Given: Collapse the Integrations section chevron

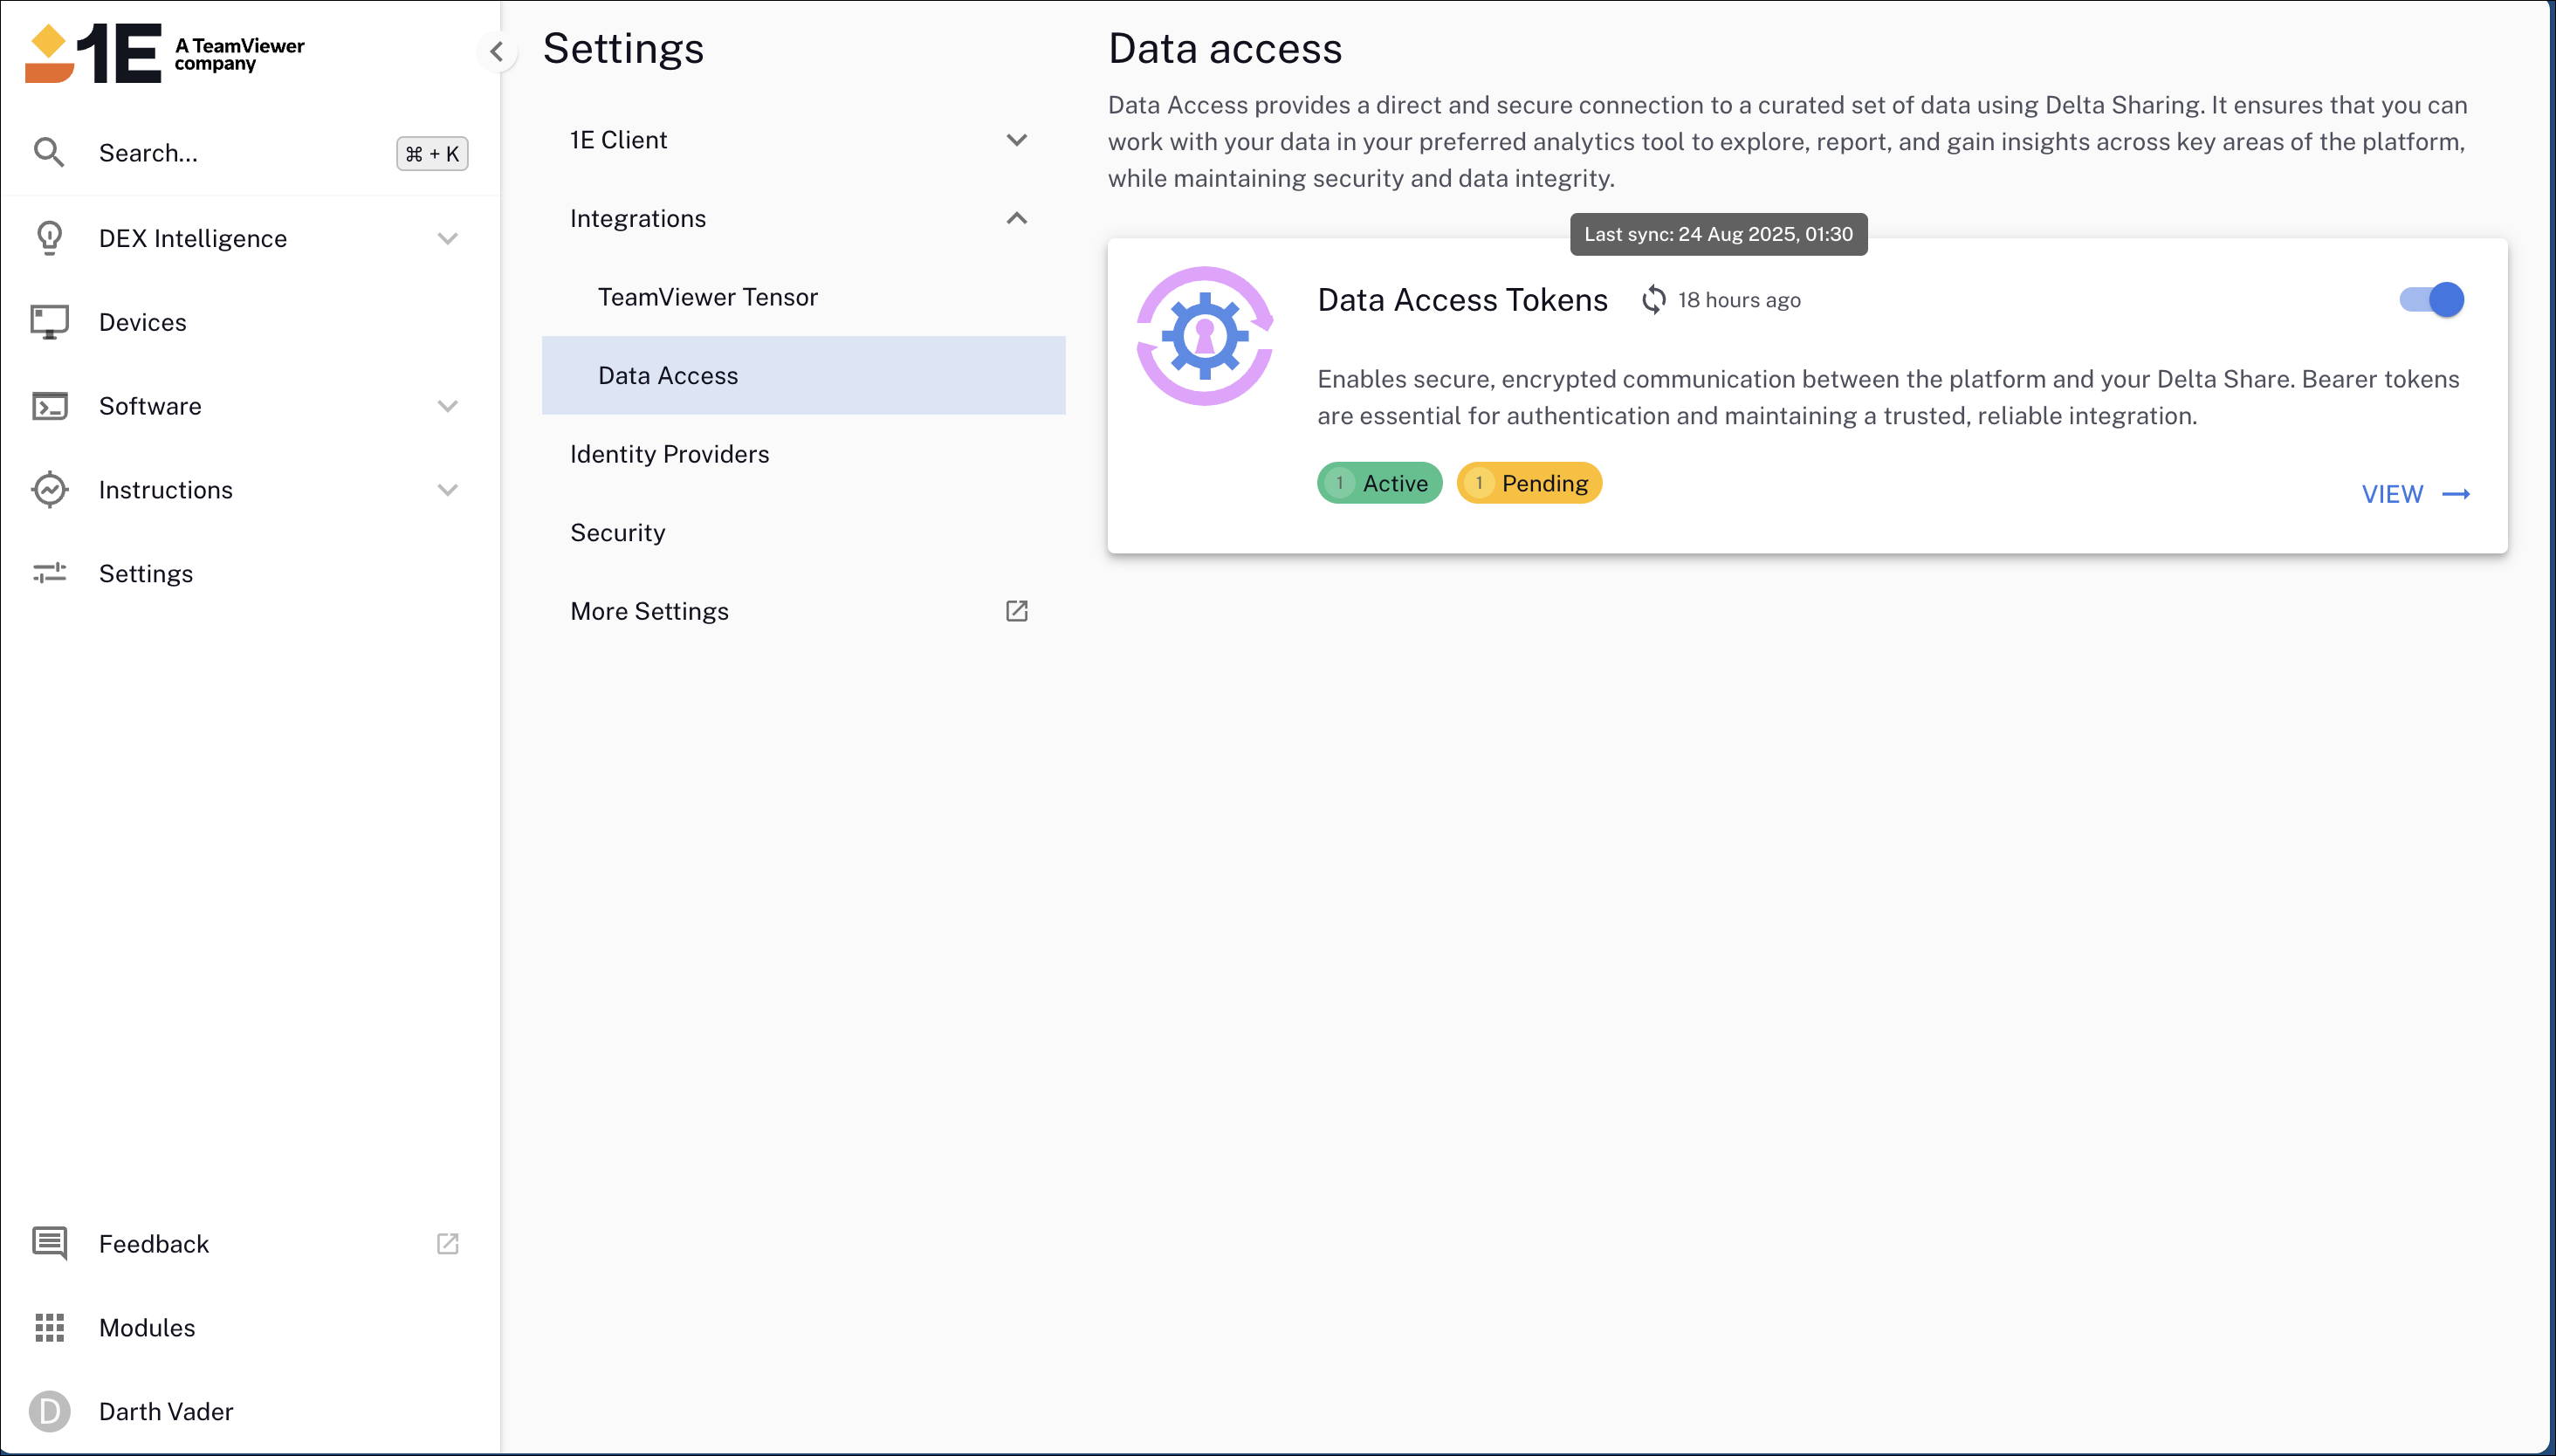Looking at the screenshot, I should tap(1016, 218).
